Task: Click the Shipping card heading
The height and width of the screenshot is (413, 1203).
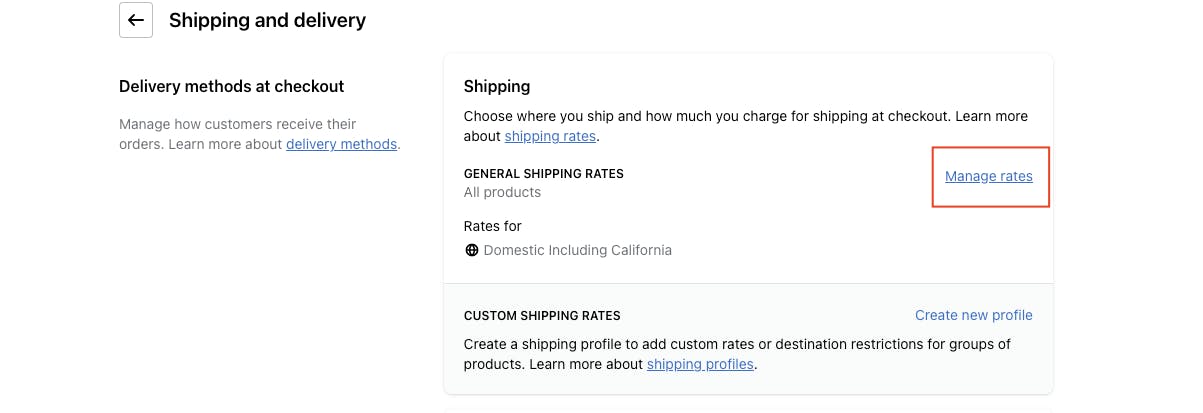Action: click(x=497, y=87)
